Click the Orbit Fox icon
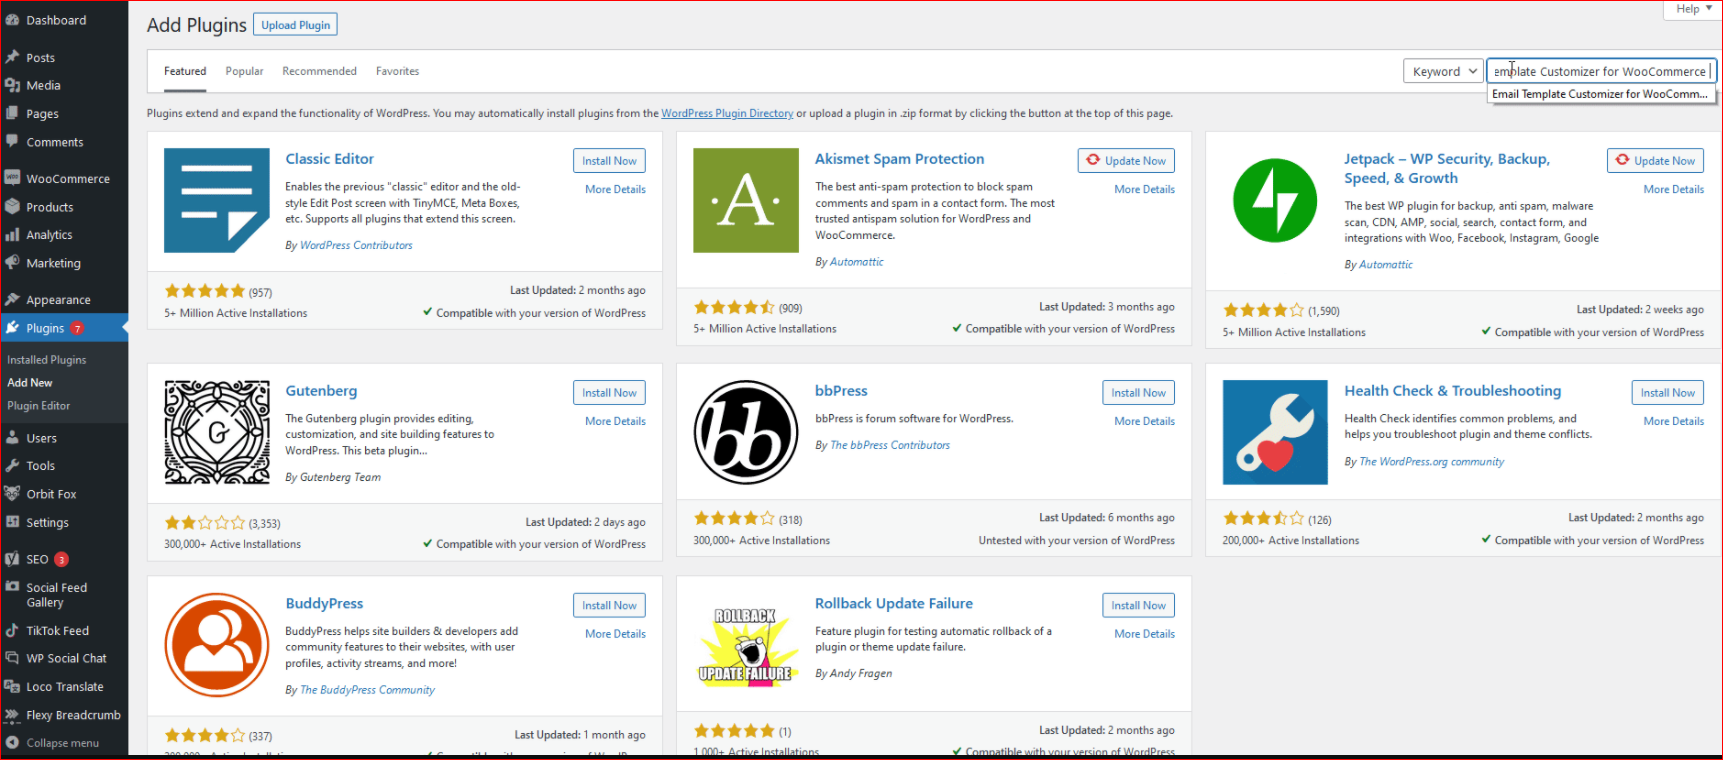This screenshot has height=760, width=1723. point(12,493)
